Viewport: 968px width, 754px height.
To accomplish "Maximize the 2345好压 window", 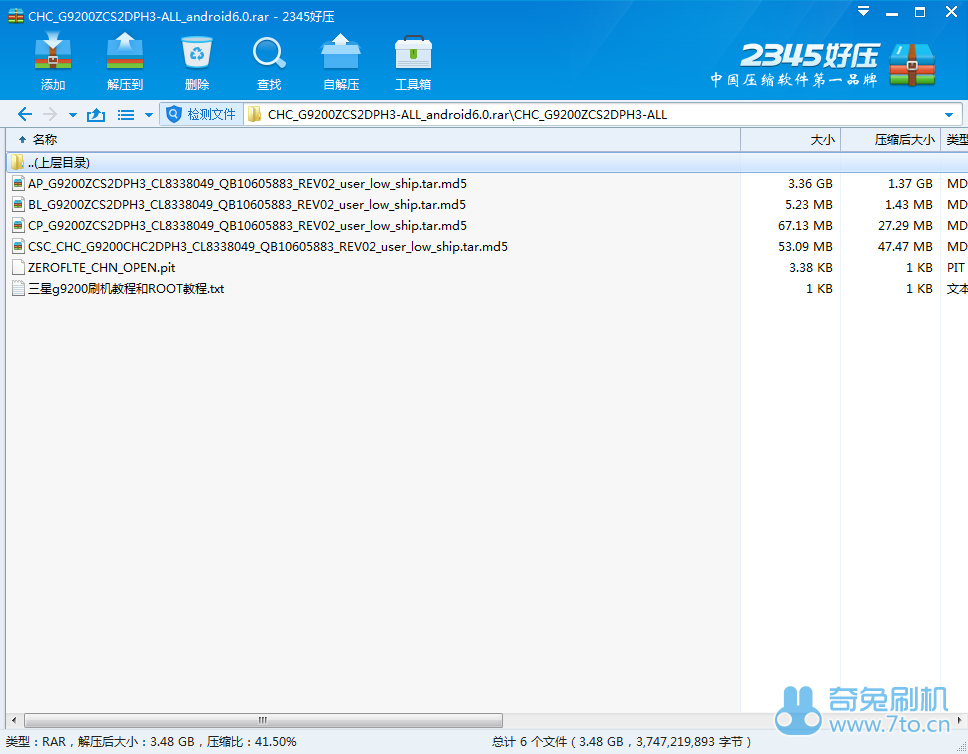I will [x=920, y=12].
